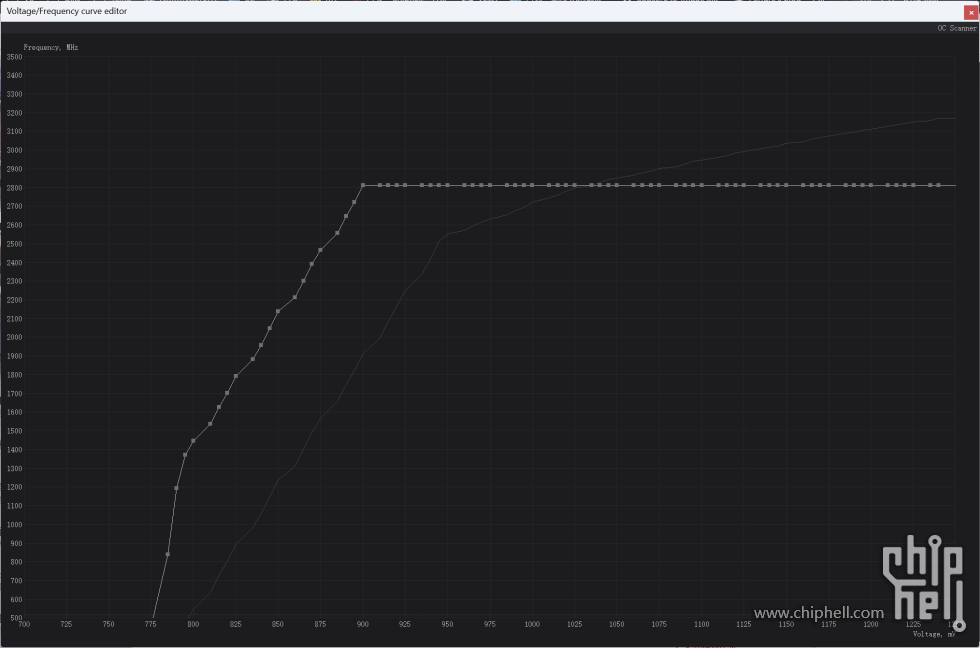Click the 2800 frequency axis value
Screen dimensions: 980x648
pyautogui.click(x=14, y=188)
